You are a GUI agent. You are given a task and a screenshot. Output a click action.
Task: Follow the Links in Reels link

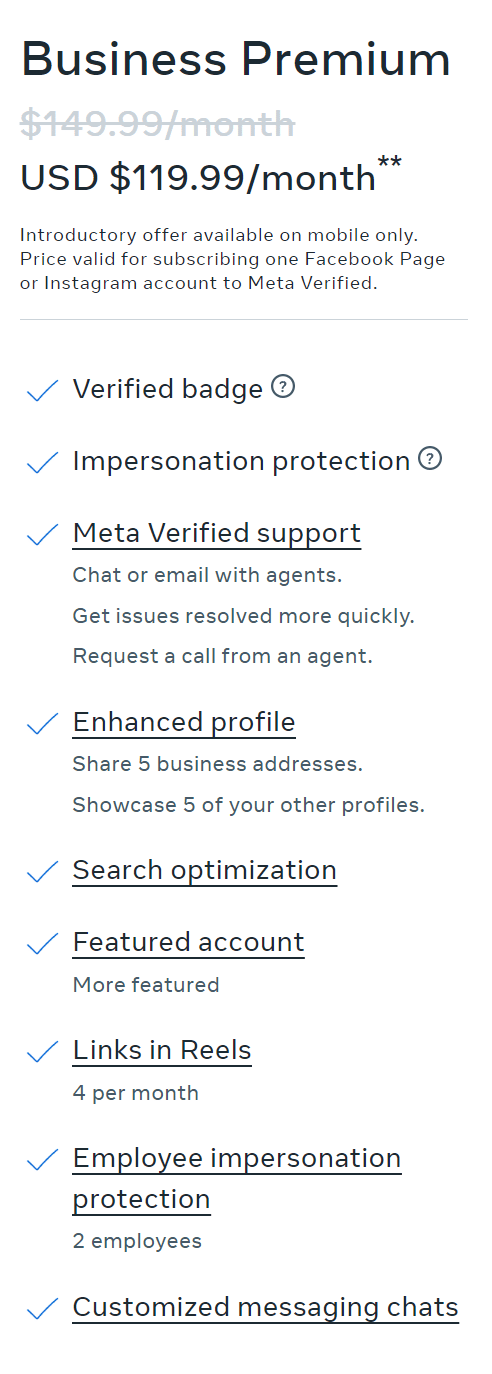(162, 1050)
